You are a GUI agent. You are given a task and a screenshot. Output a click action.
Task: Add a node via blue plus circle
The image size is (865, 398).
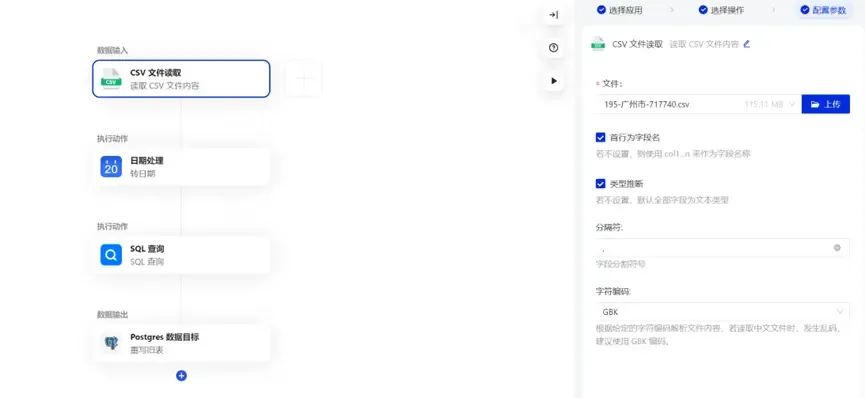coord(181,376)
